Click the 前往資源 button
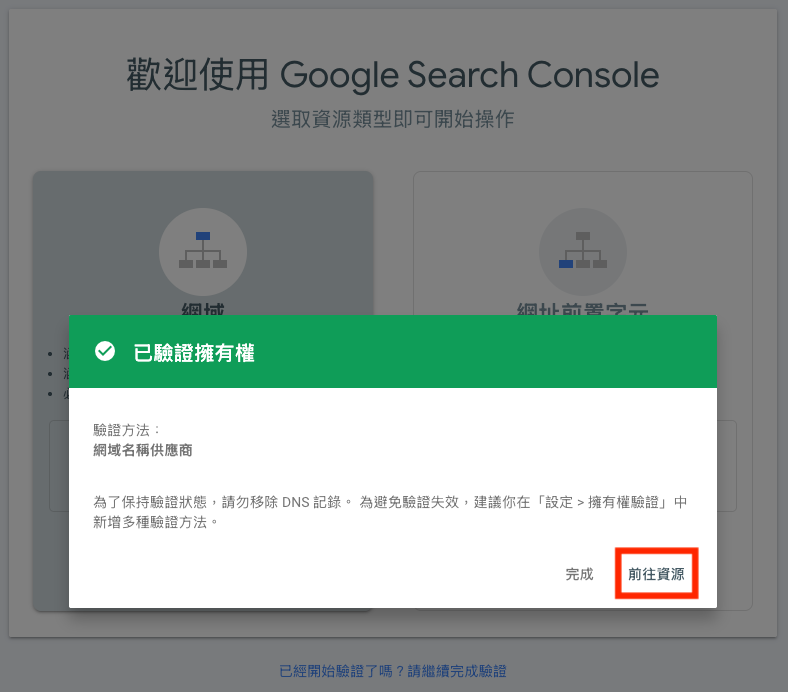 [656, 573]
